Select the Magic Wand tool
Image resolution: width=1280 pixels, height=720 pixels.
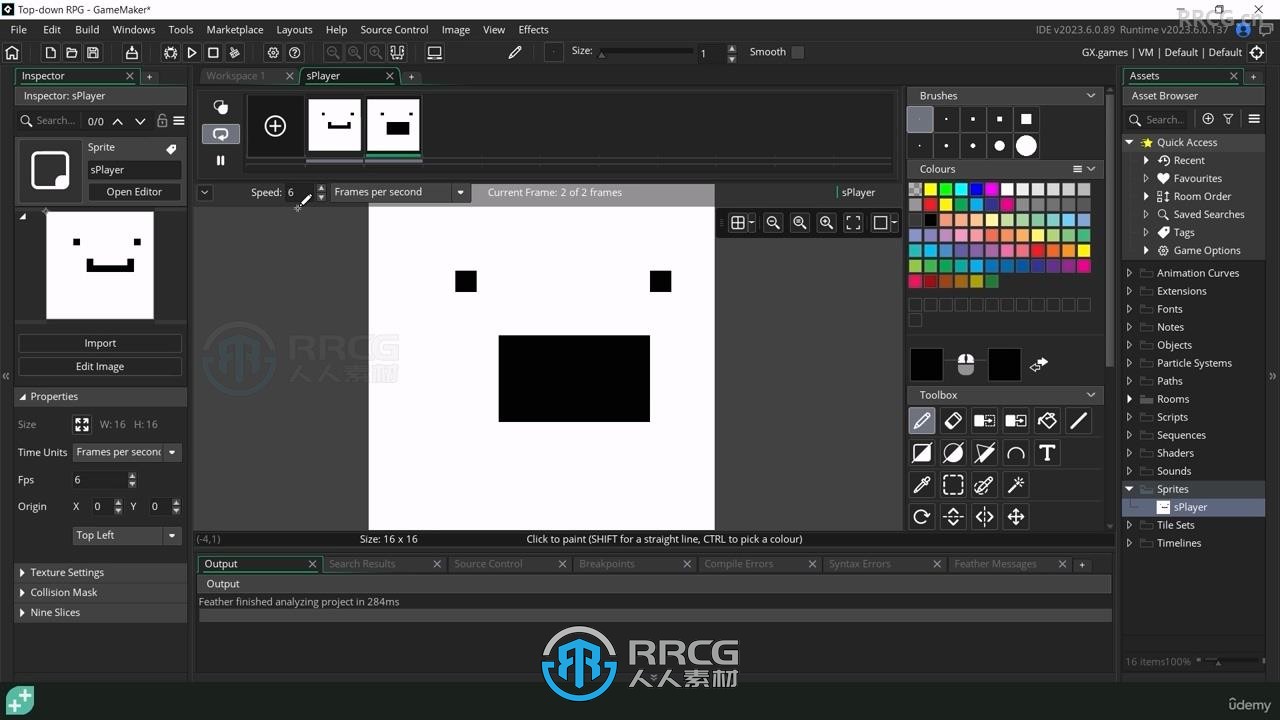click(1016, 485)
